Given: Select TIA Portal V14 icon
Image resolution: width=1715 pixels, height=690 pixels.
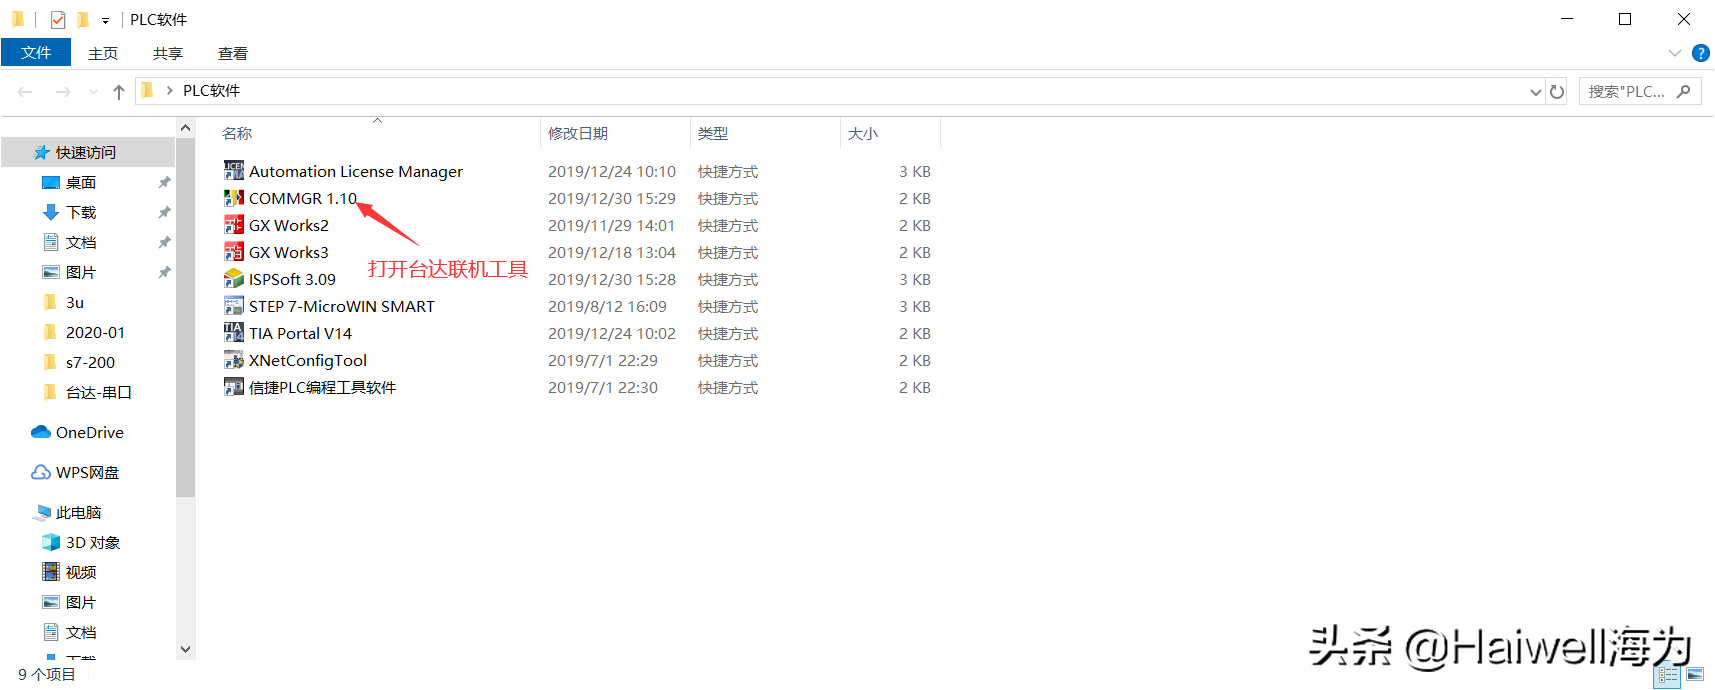Looking at the screenshot, I should (234, 333).
